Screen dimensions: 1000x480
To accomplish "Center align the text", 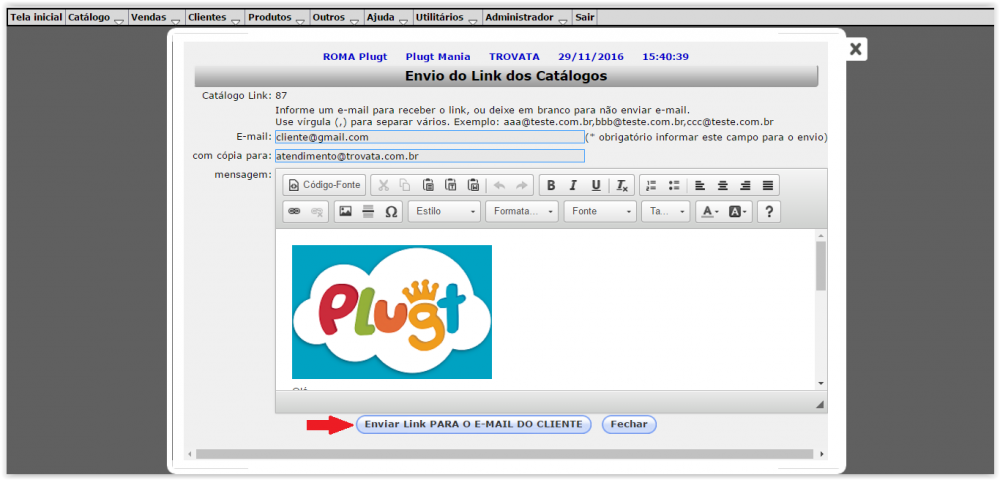I will [x=723, y=185].
